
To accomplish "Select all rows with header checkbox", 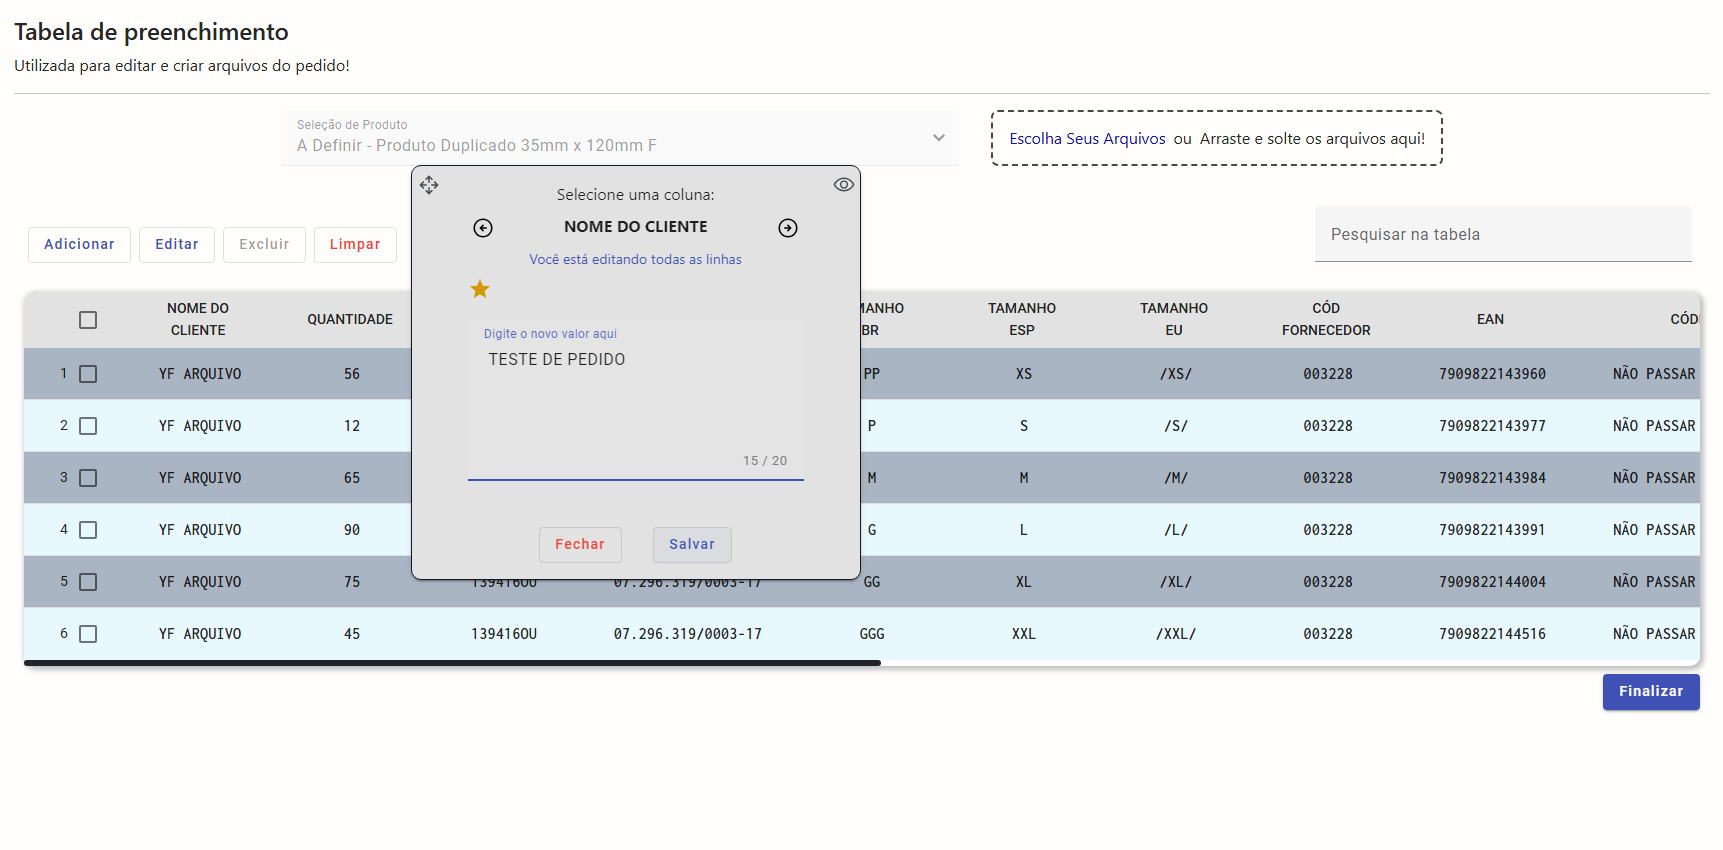I will click(88, 320).
